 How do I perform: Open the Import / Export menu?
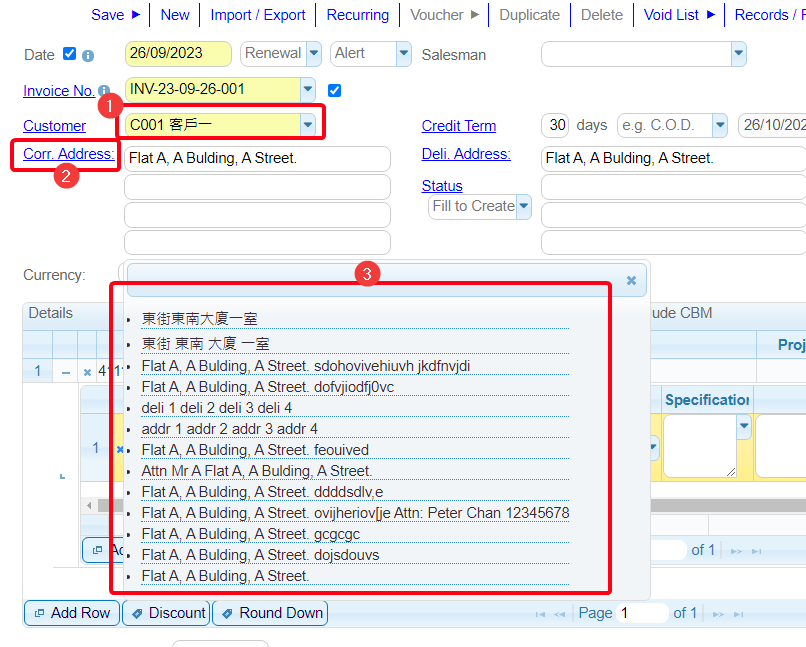pos(258,15)
